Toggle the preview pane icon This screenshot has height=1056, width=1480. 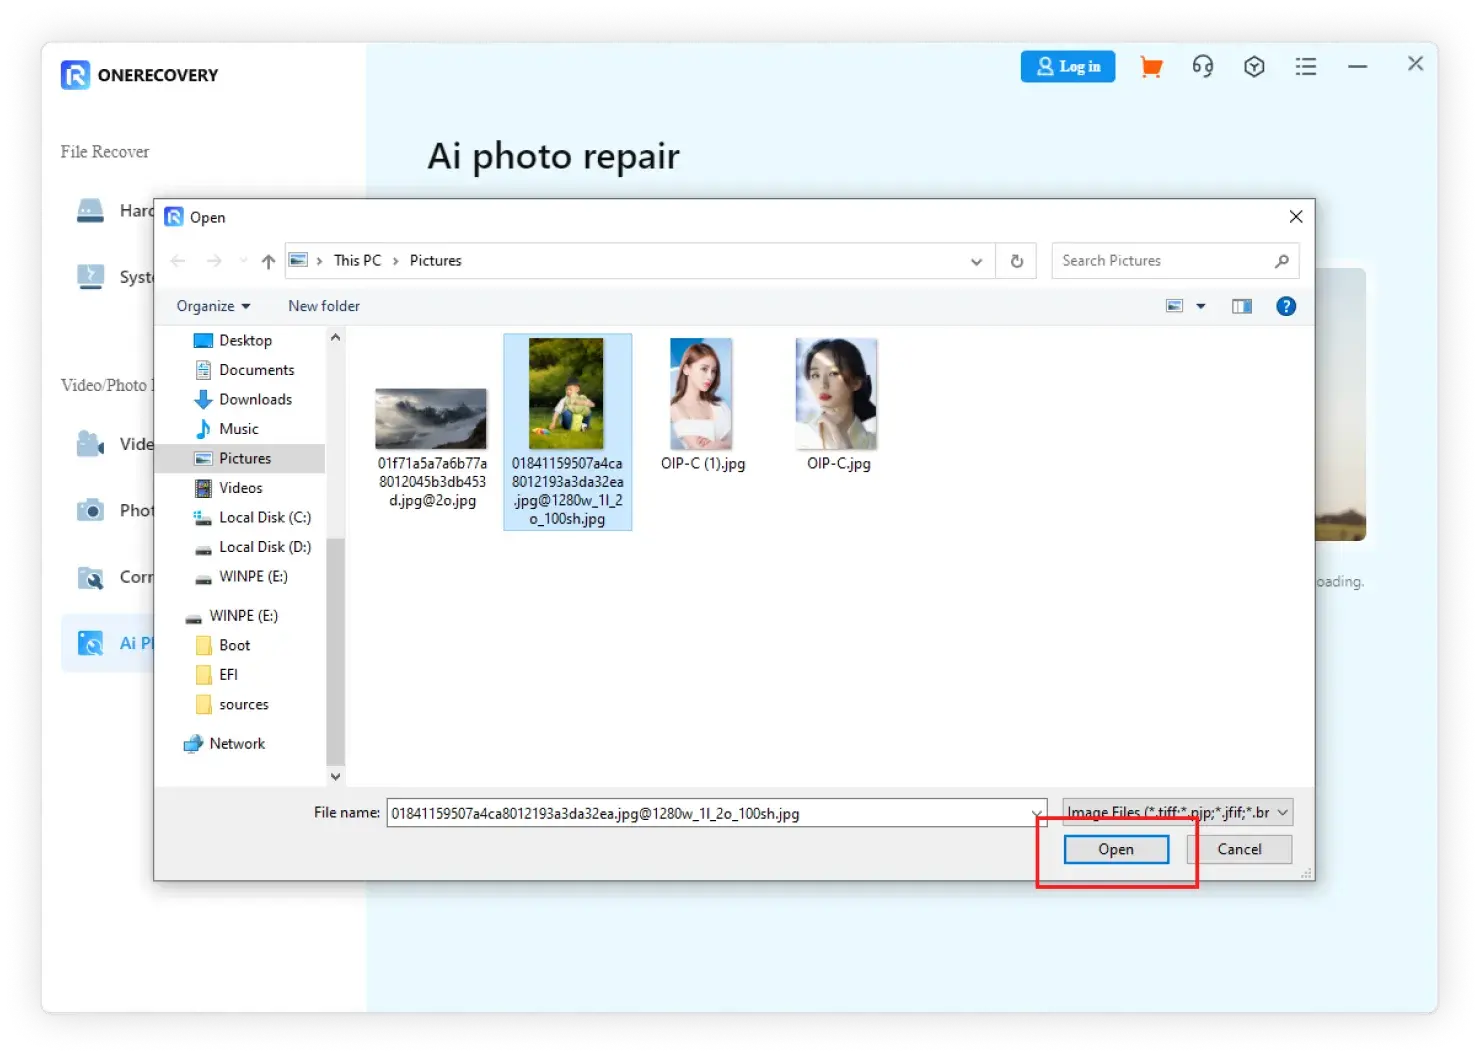(x=1241, y=307)
